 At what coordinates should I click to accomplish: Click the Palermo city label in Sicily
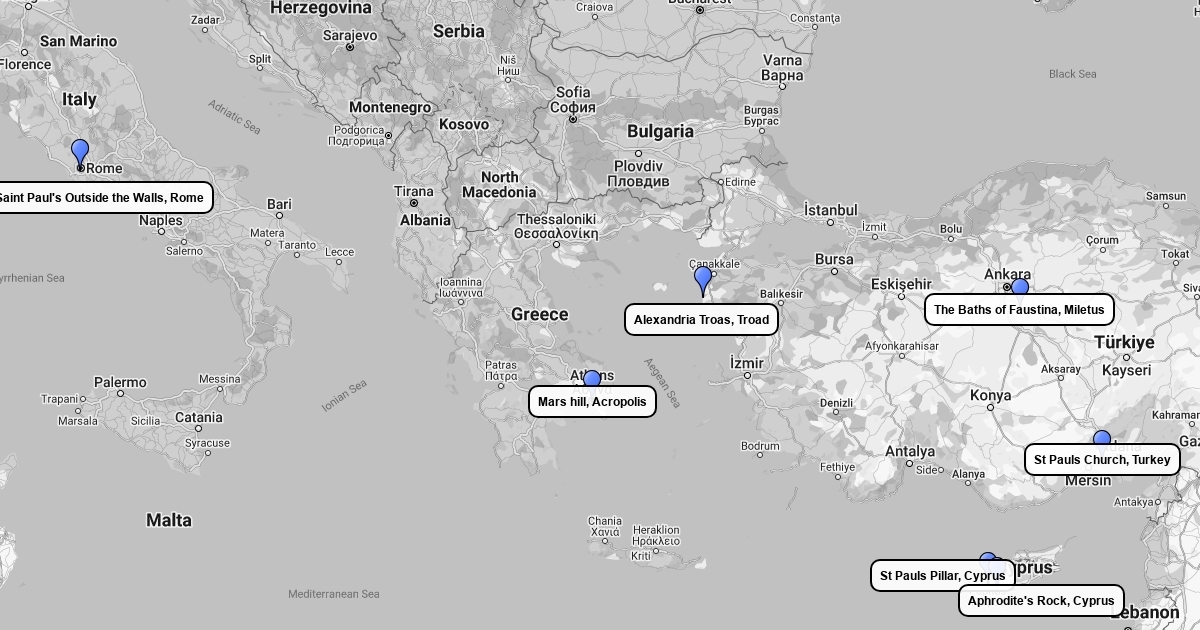[x=120, y=382]
